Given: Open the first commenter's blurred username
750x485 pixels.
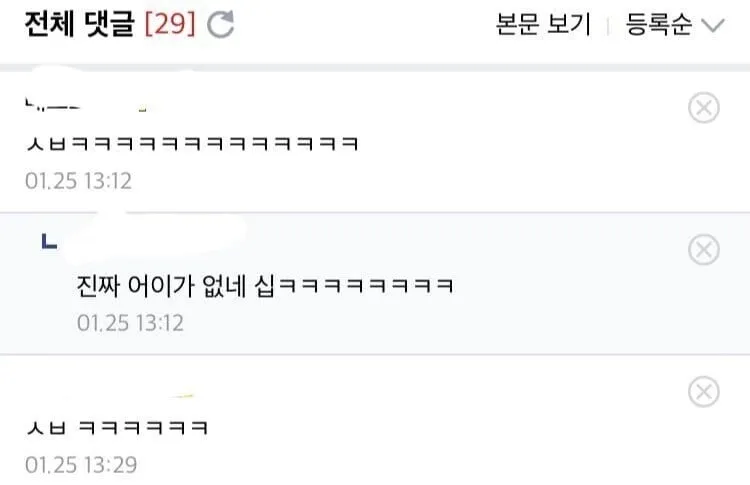Looking at the screenshot, I should click(86, 105).
